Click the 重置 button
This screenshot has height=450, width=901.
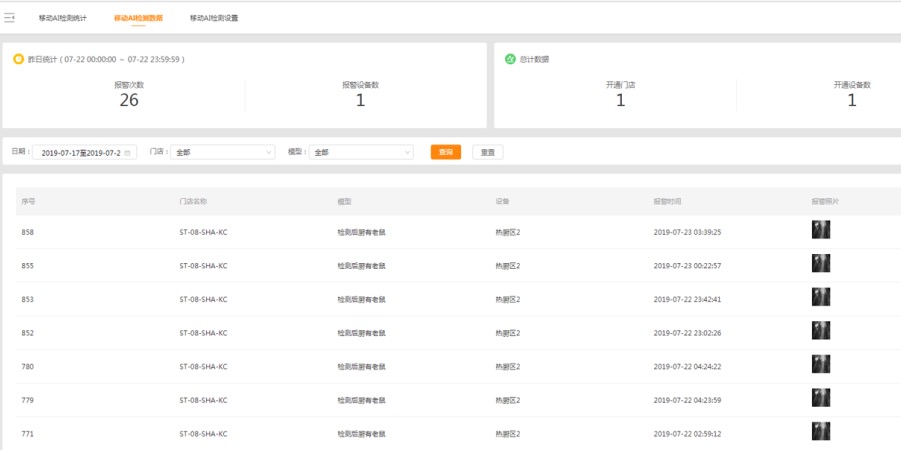[488, 152]
